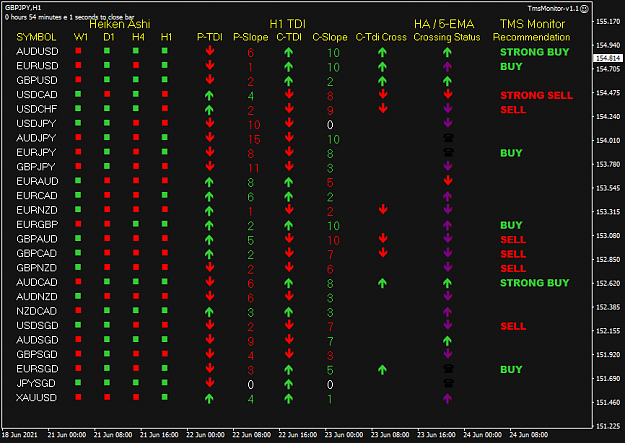Click USDCAD red D1 Heiken Ashi square
Screen dimensions: 625x443
[x=107, y=94]
